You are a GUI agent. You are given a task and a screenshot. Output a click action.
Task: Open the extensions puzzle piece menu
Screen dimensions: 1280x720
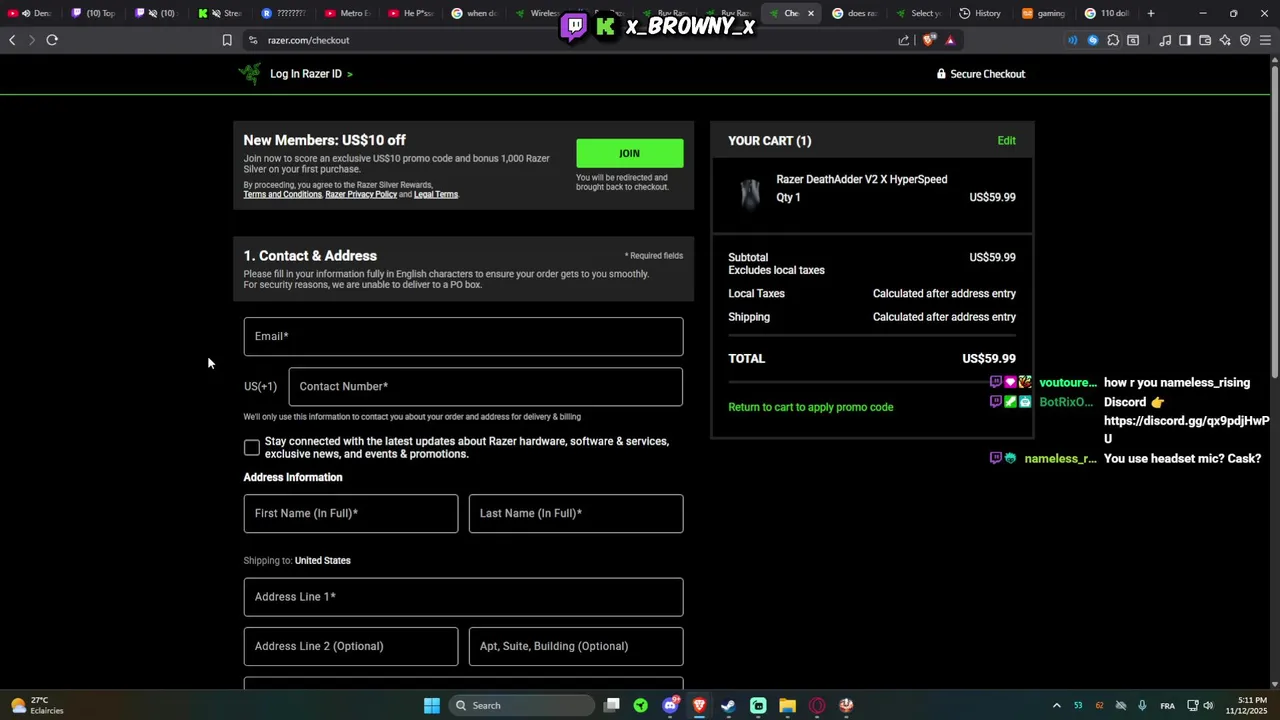(1113, 40)
